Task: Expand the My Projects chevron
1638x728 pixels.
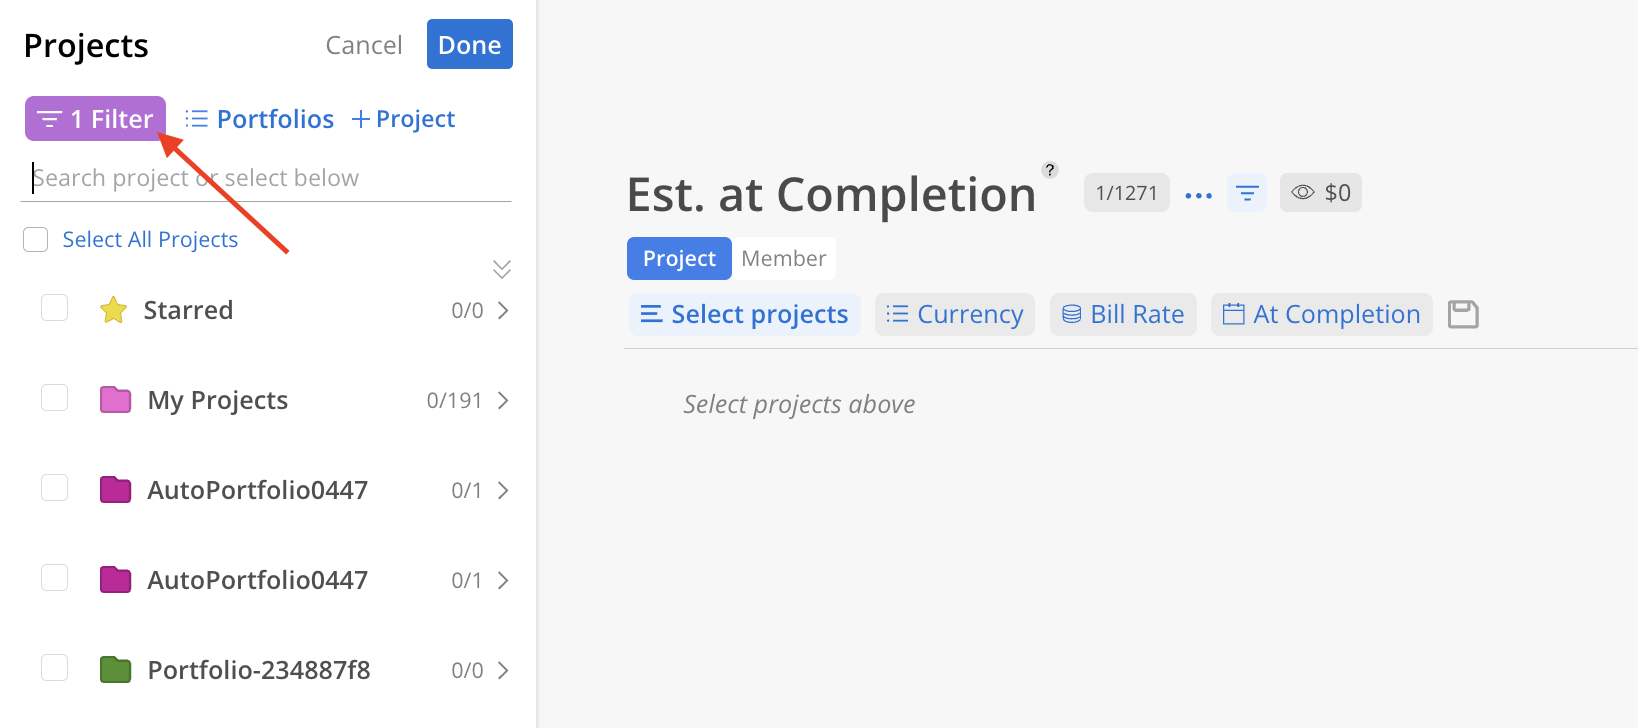Action: (x=503, y=400)
